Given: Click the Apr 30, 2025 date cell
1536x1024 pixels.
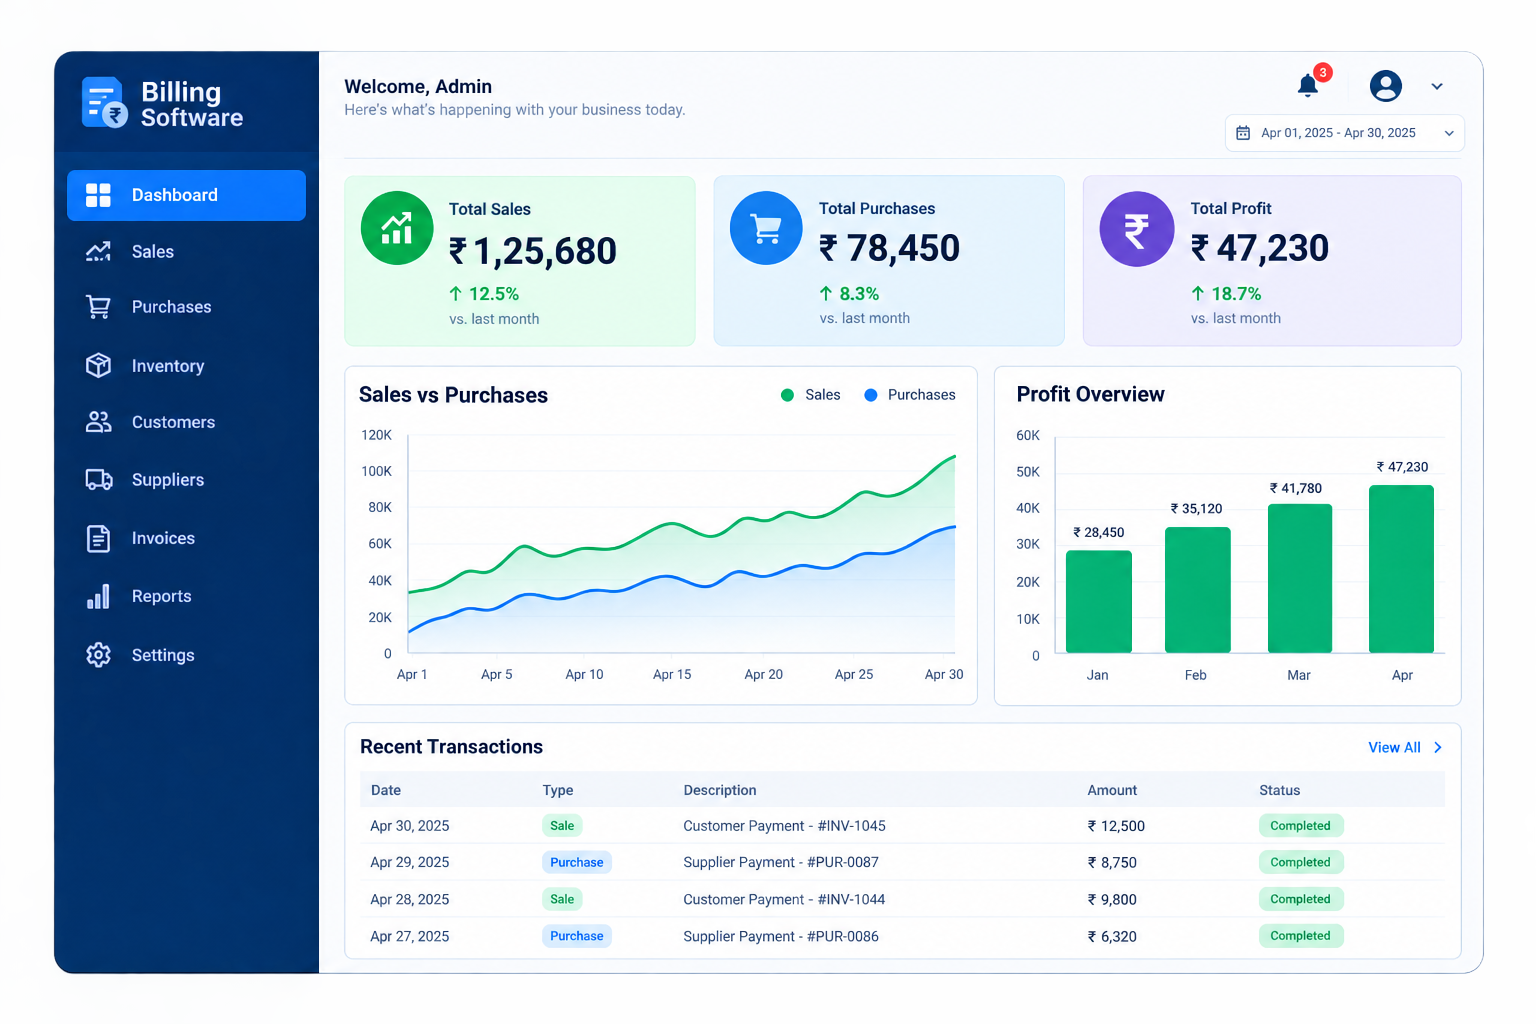Looking at the screenshot, I should [x=410, y=826].
